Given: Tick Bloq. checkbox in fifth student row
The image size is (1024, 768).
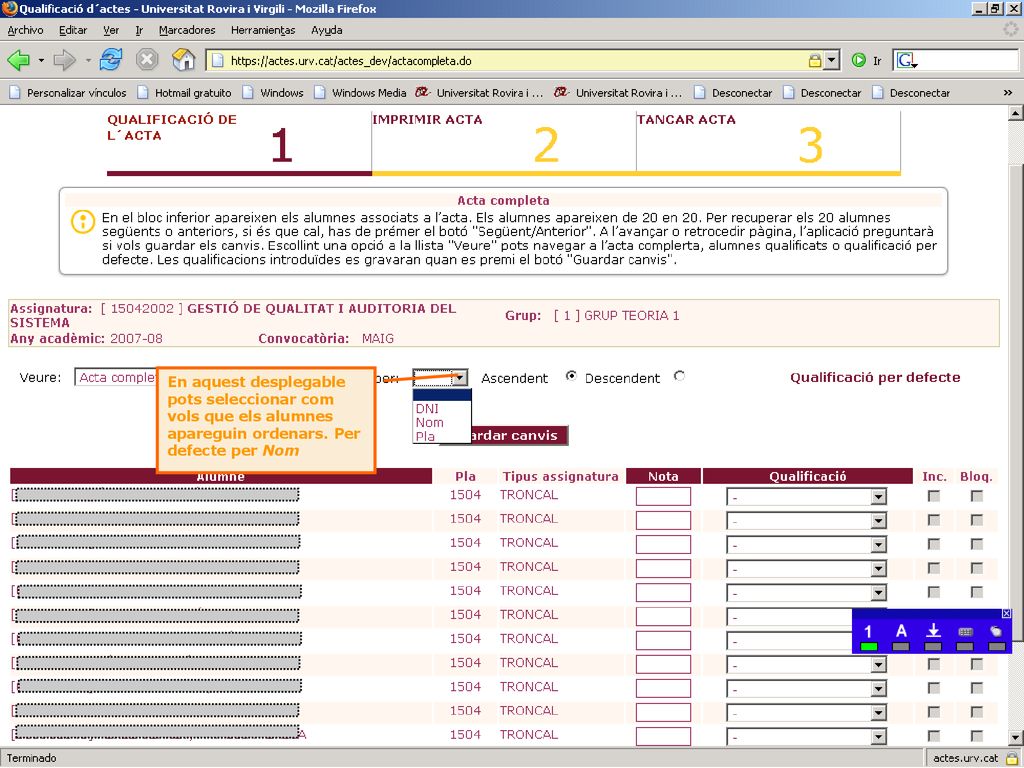Looking at the screenshot, I should click(x=976, y=592).
